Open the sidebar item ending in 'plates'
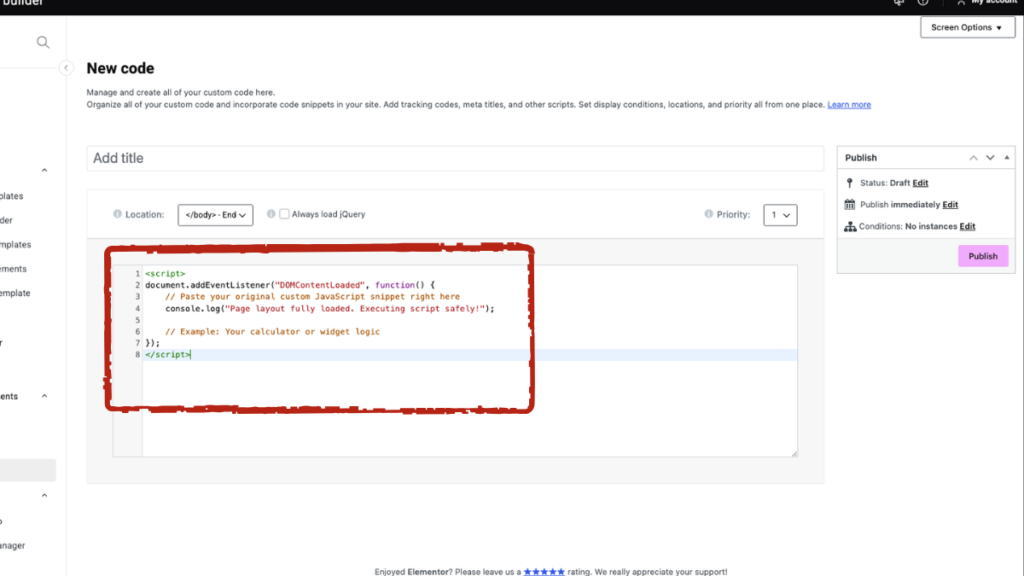Screen dimensions: 1024x576 pyautogui.click(x=12, y=196)
